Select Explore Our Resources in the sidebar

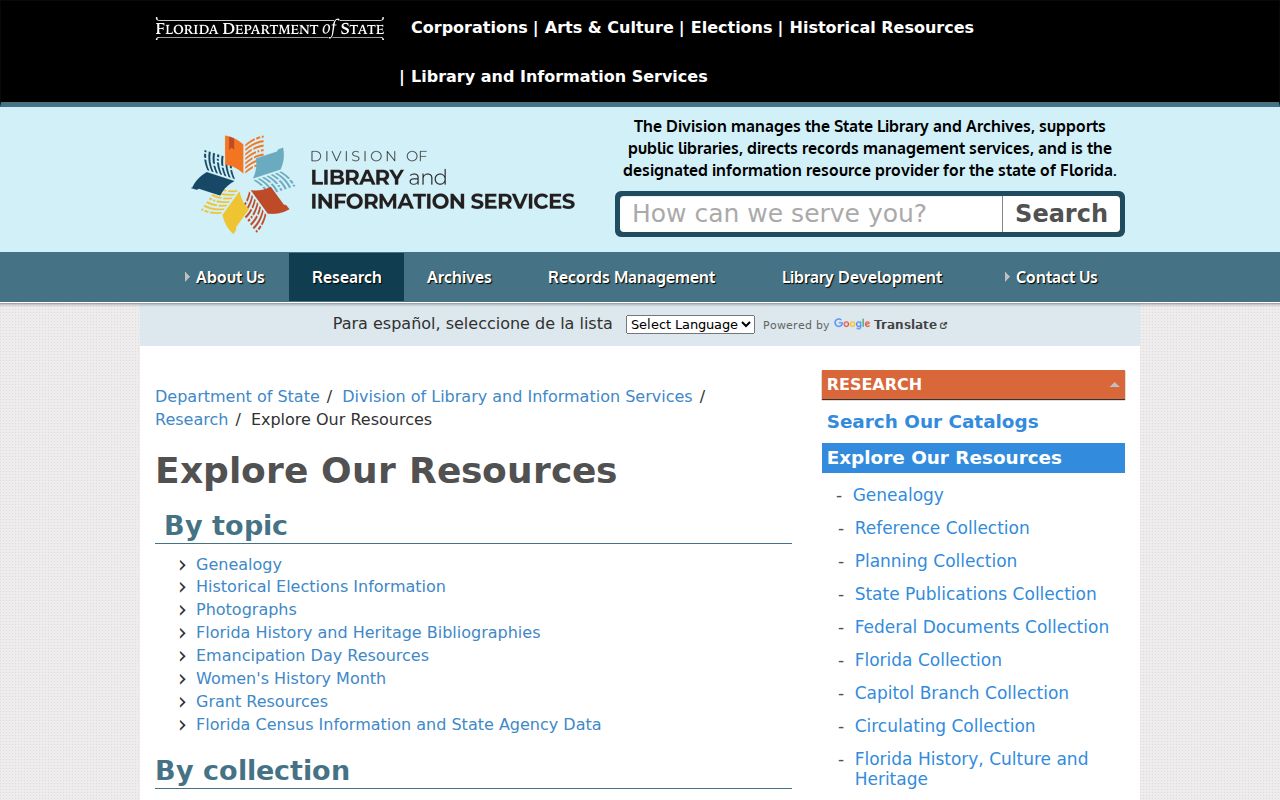pos(973,458)
